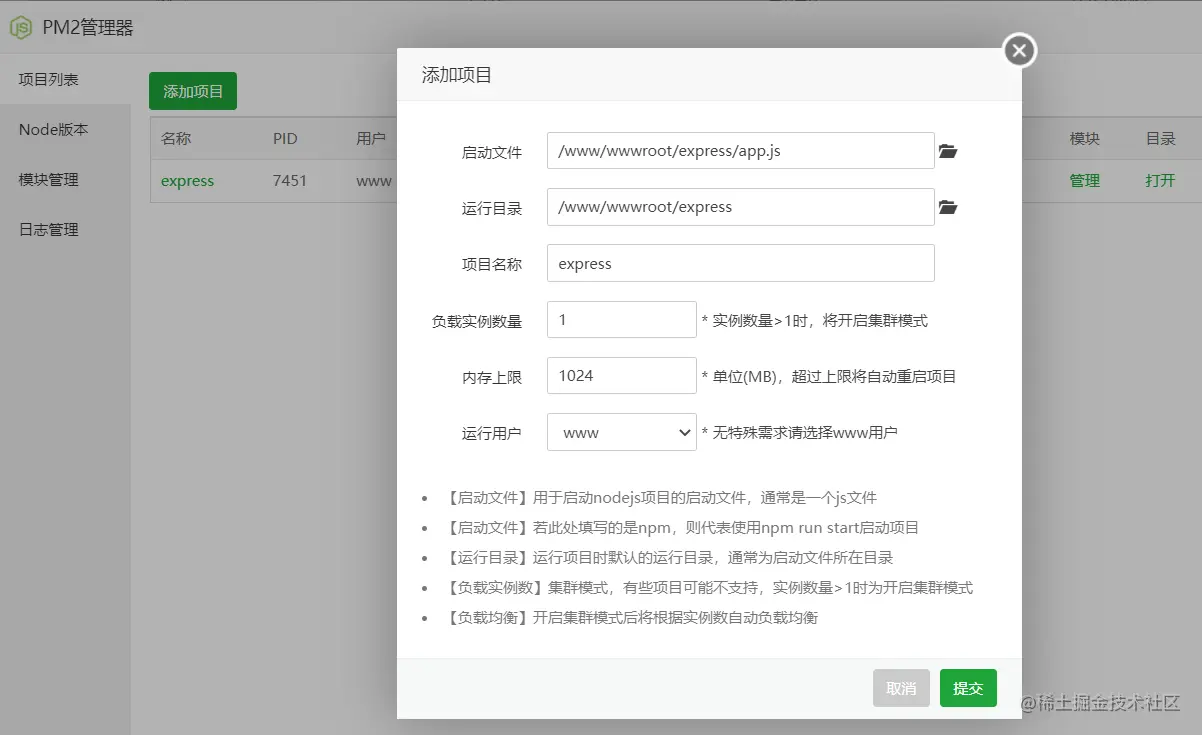1202x735 pixels.
Task: Close the 添加项目 dialog
Action: click(1018, 50)
